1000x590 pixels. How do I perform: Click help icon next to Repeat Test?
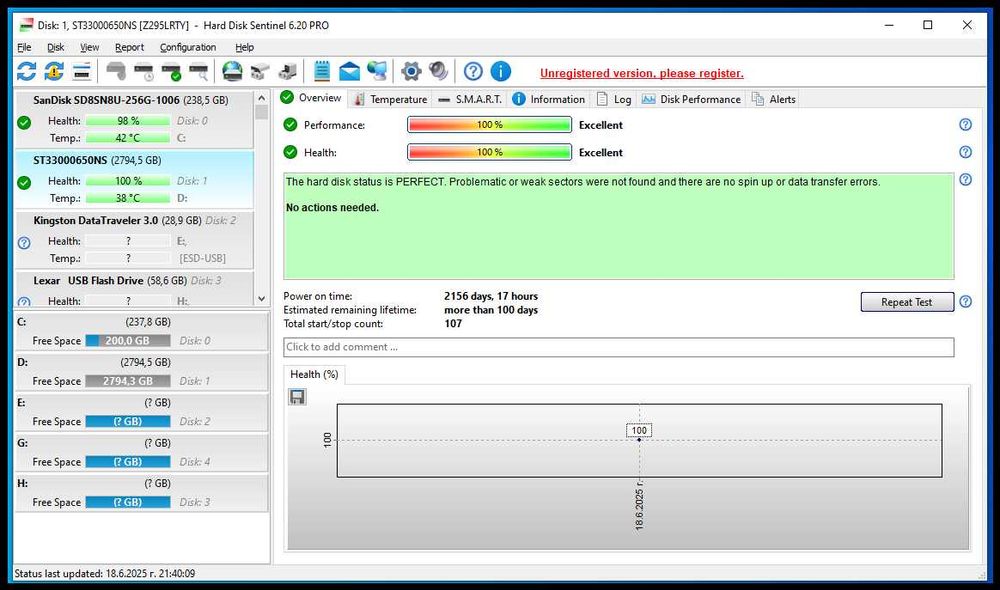pyautogui.click(x=966, y=302)
